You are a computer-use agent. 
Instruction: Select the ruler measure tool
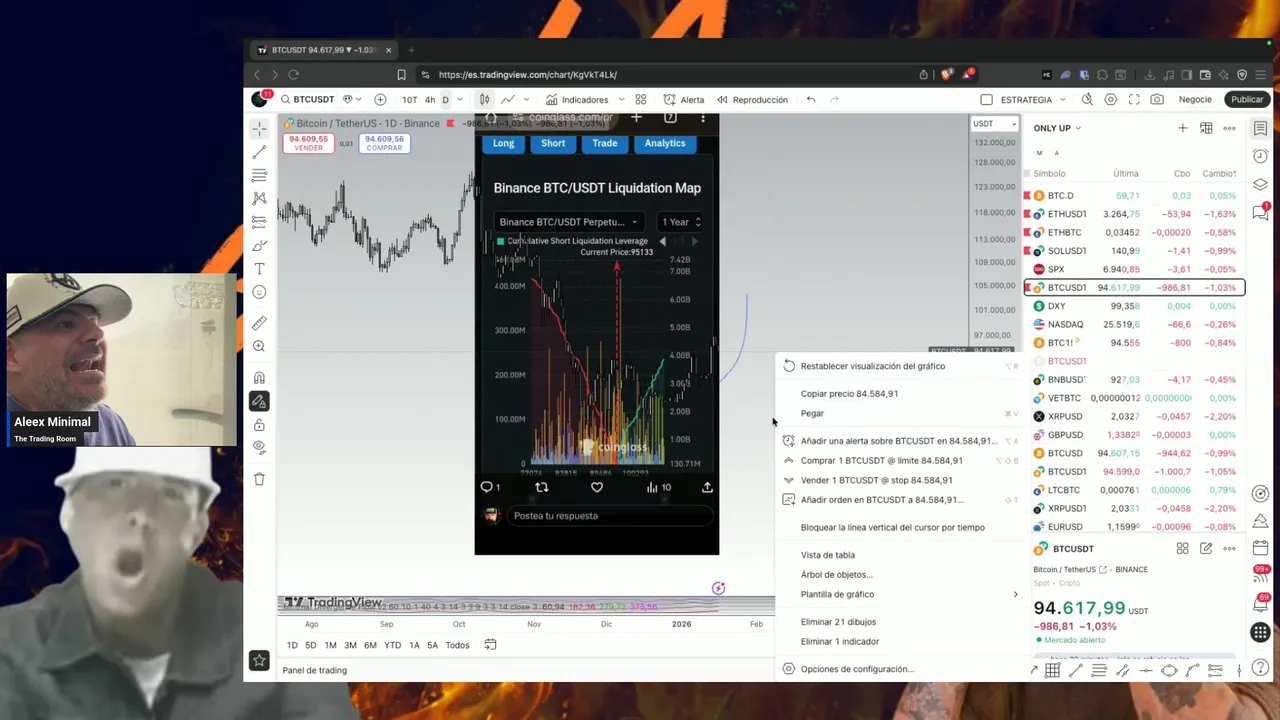click(259, 323)
